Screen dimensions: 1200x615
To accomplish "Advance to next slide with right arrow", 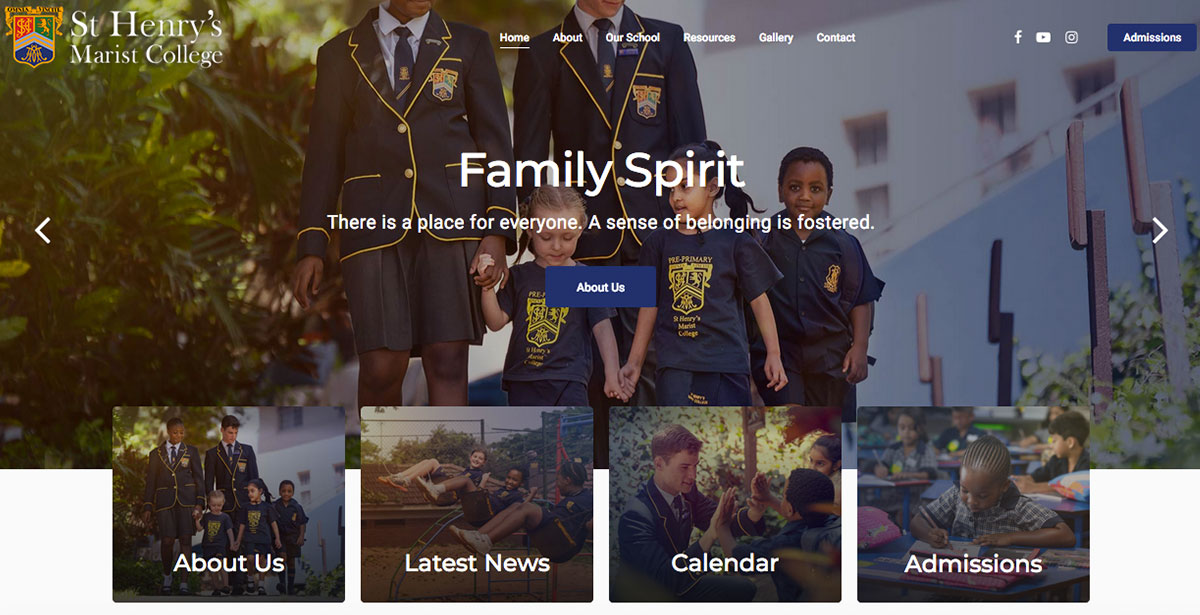I will (x=1160, y=230).
